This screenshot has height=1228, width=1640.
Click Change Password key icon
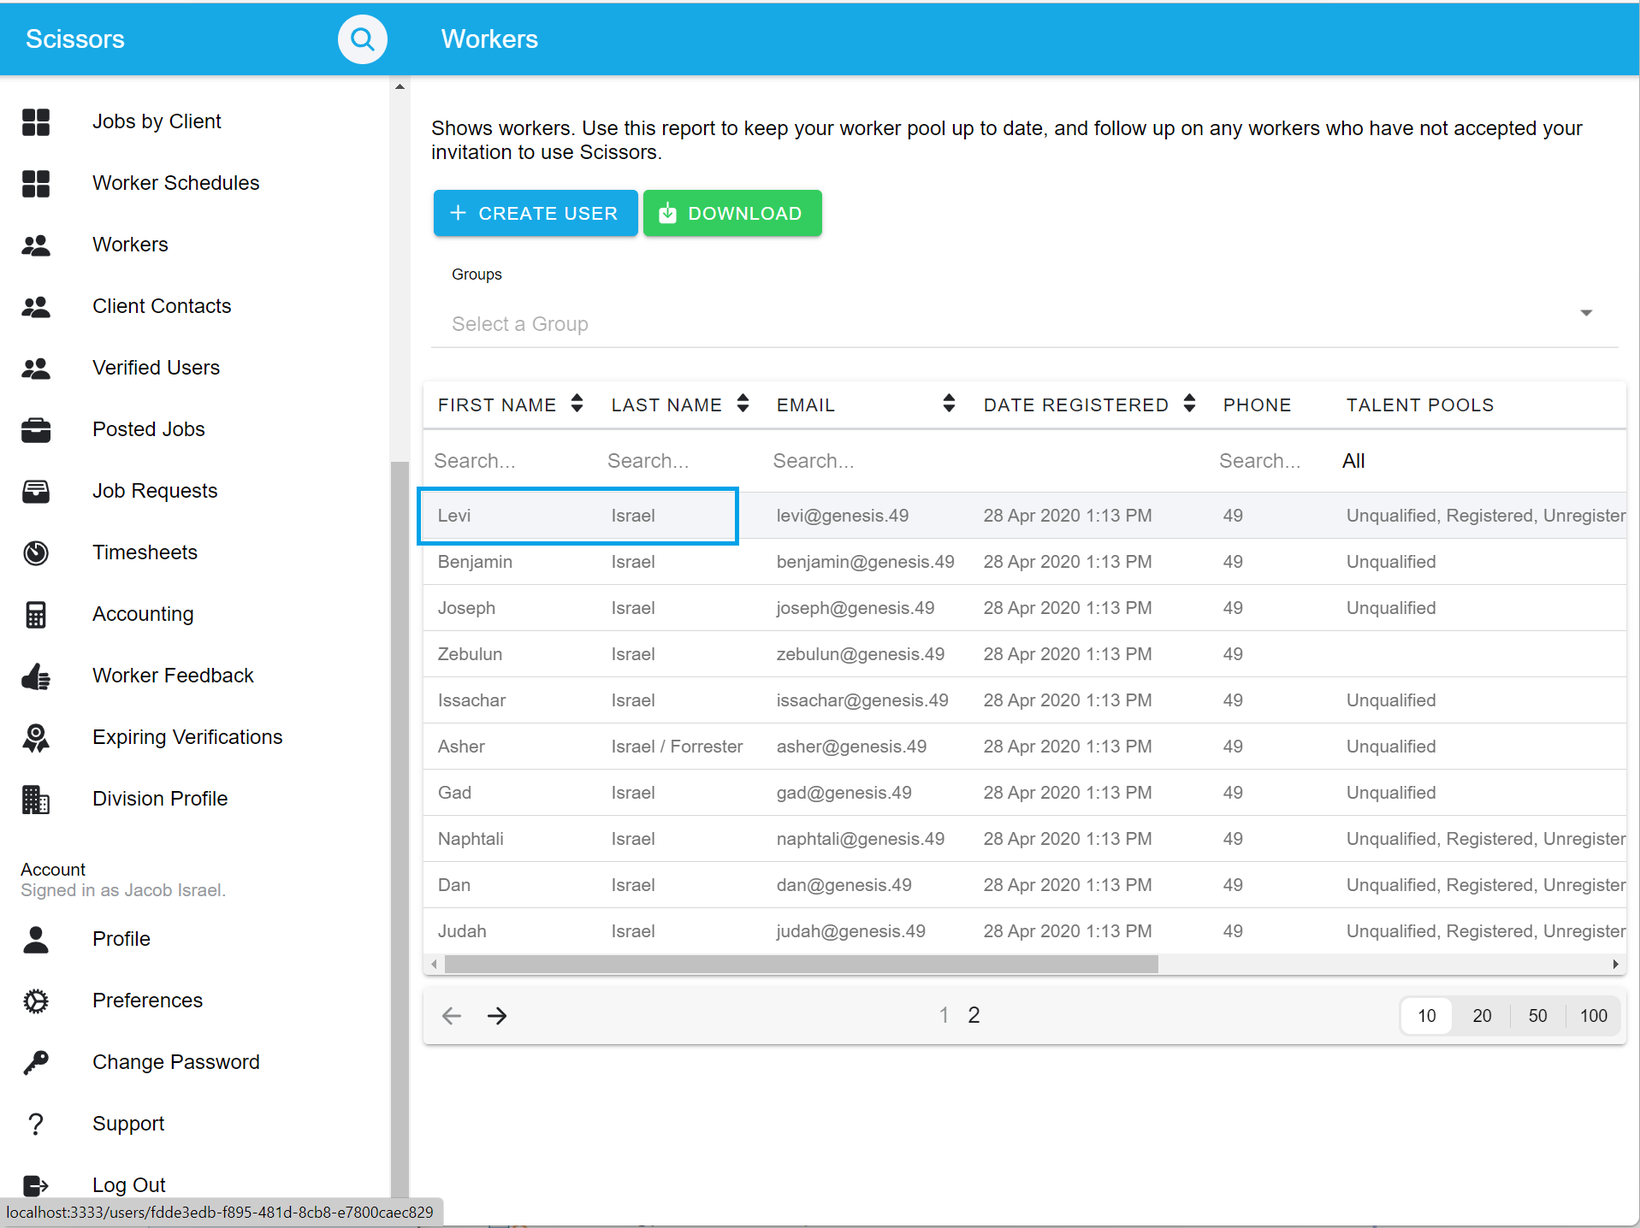(x=36, y=1062)
